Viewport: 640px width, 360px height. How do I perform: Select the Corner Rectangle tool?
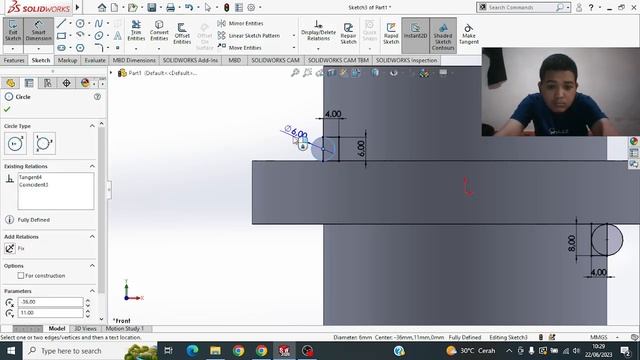pos(61,36)
